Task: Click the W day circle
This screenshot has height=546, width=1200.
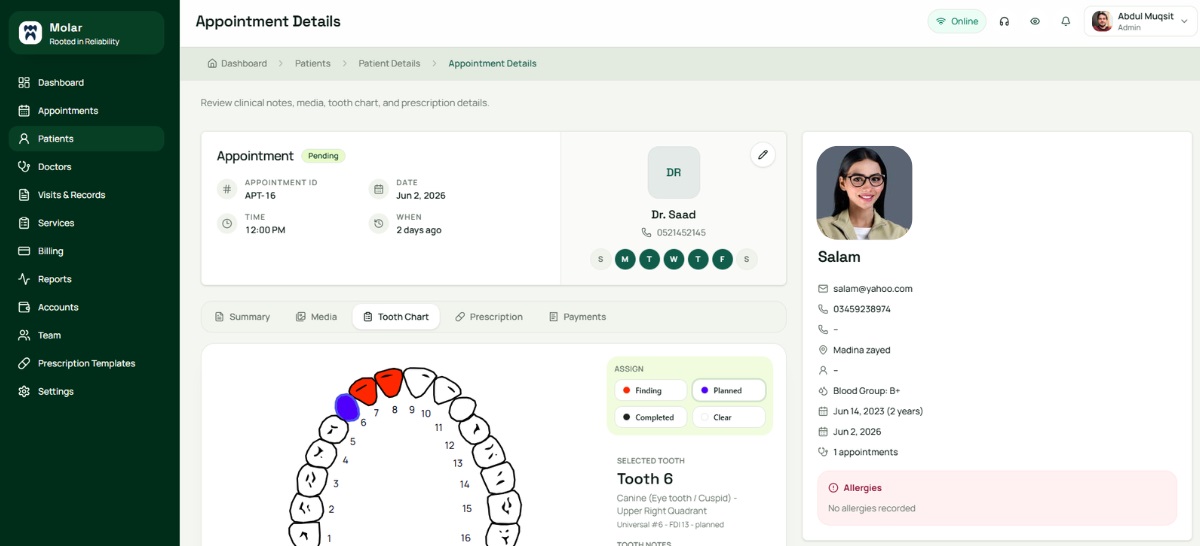Action: point(674,259)
